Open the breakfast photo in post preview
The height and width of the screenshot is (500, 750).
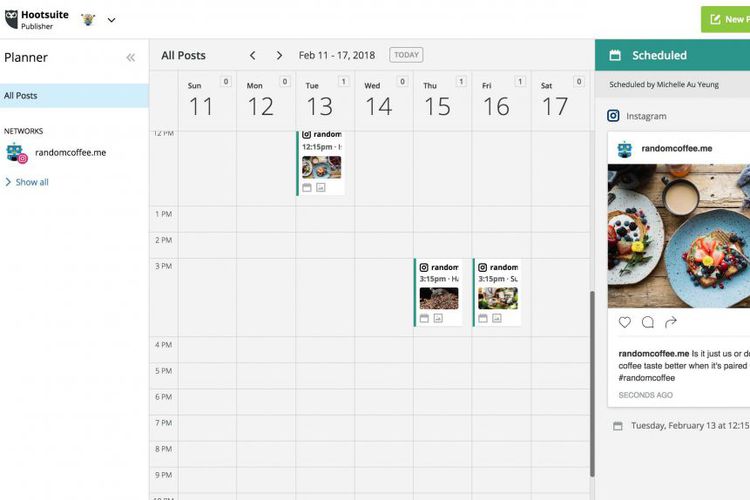tap(679, 236)
